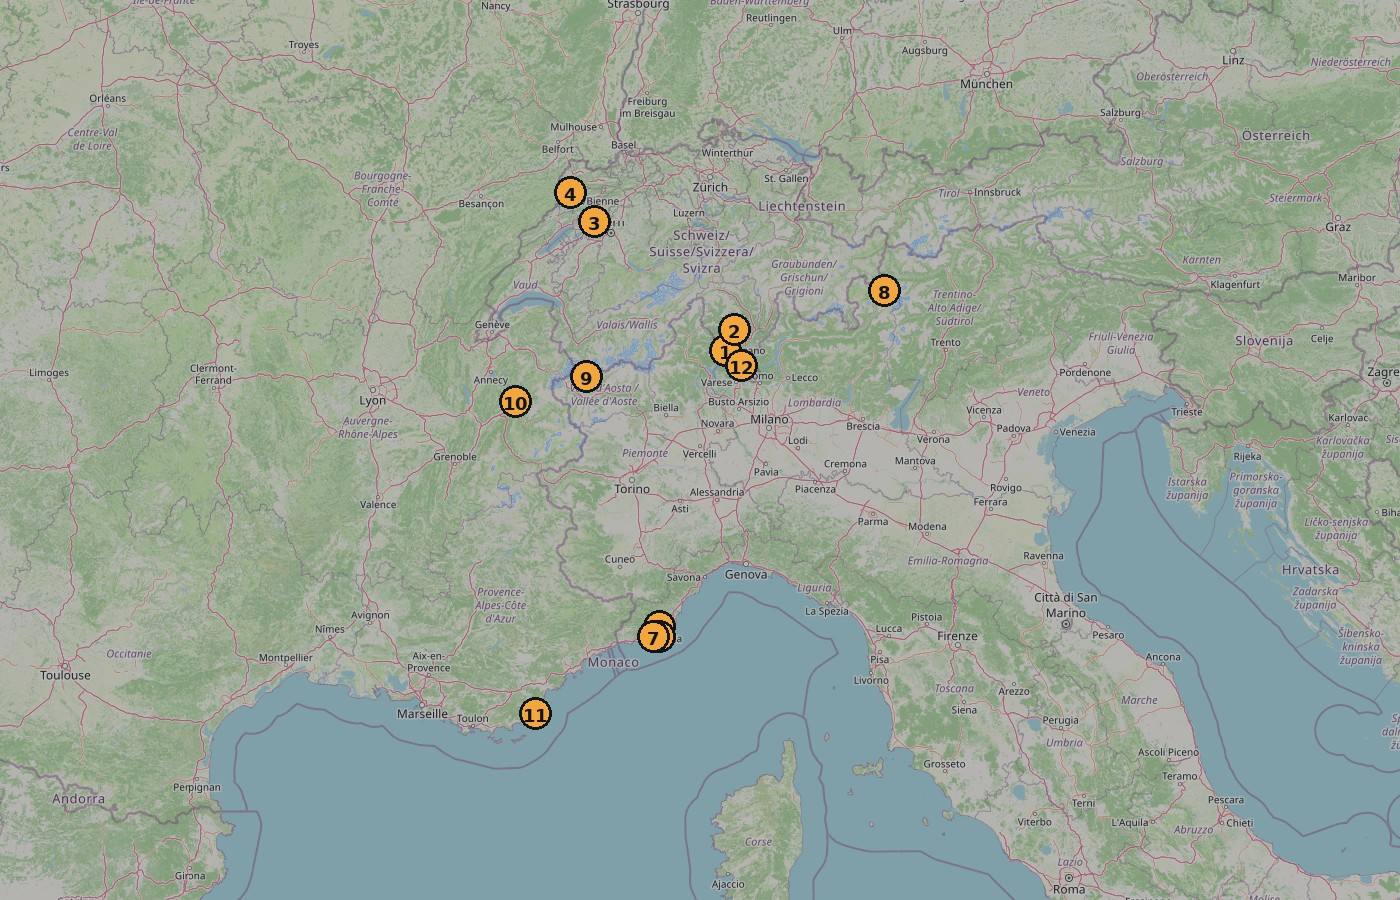Select the Zürich city label

click(710, 187)
